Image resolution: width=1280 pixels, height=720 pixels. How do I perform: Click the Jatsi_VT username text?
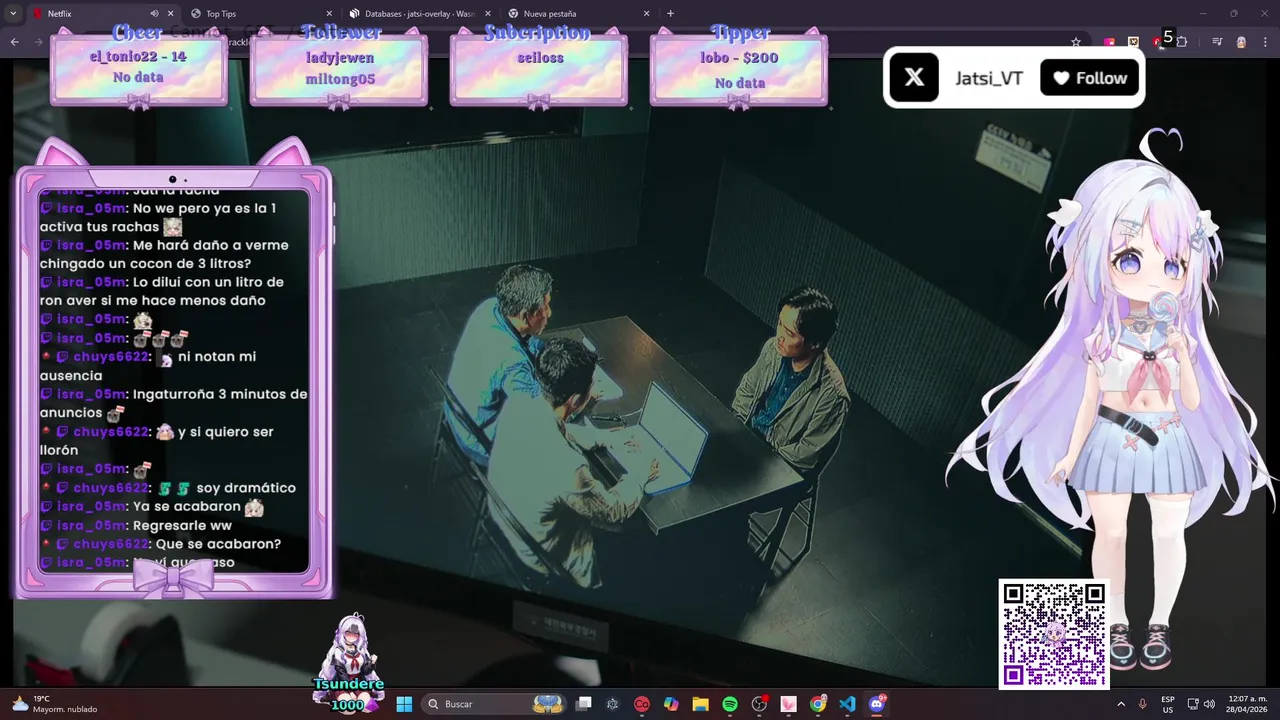coord(989,78)
